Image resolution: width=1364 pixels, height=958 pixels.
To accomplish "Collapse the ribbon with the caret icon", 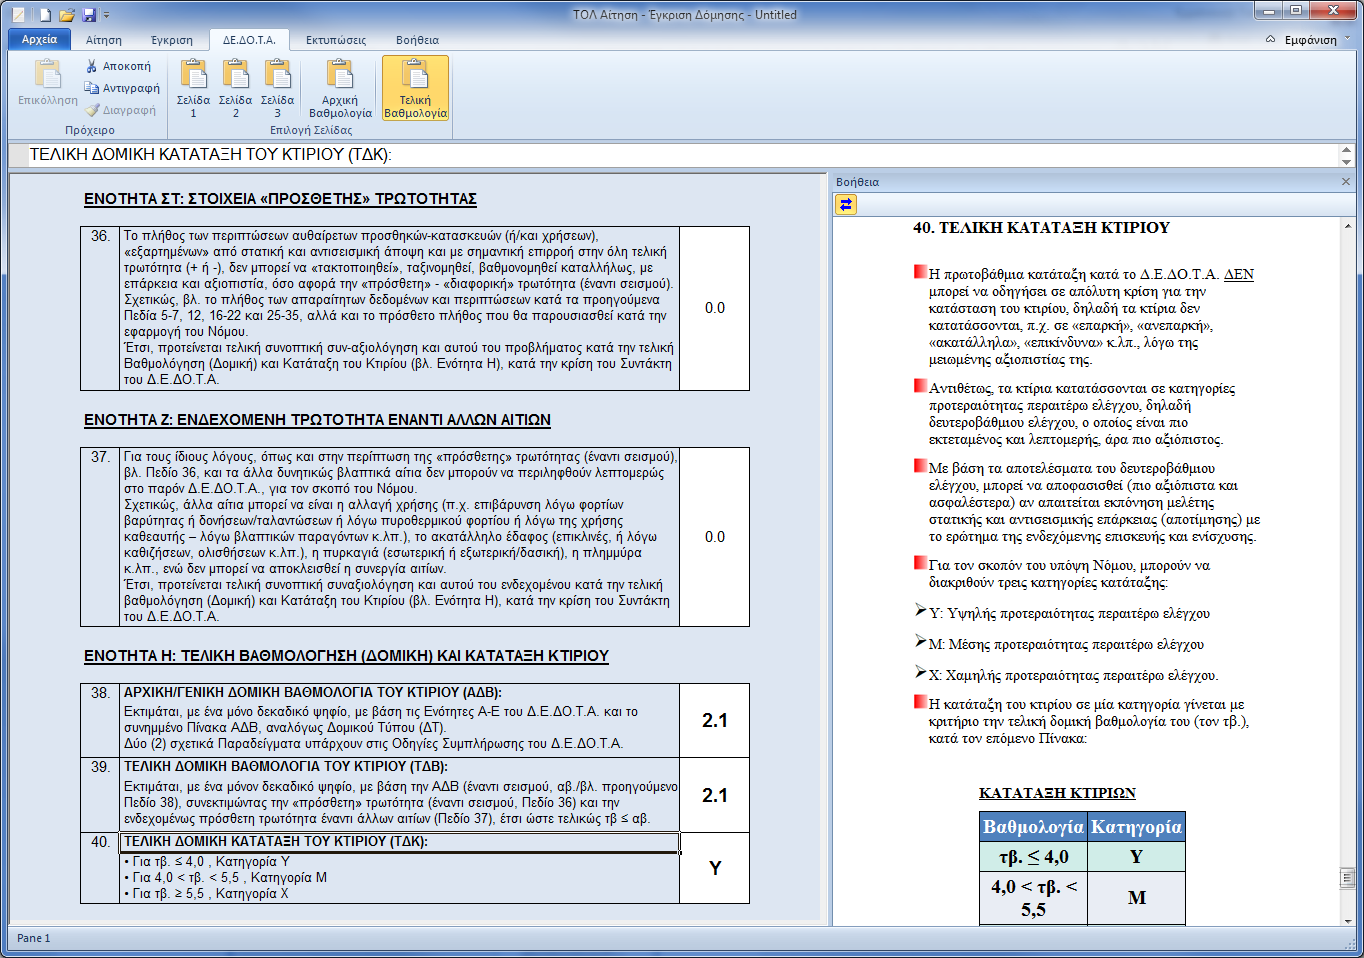I will click(x=1270, y=40).
